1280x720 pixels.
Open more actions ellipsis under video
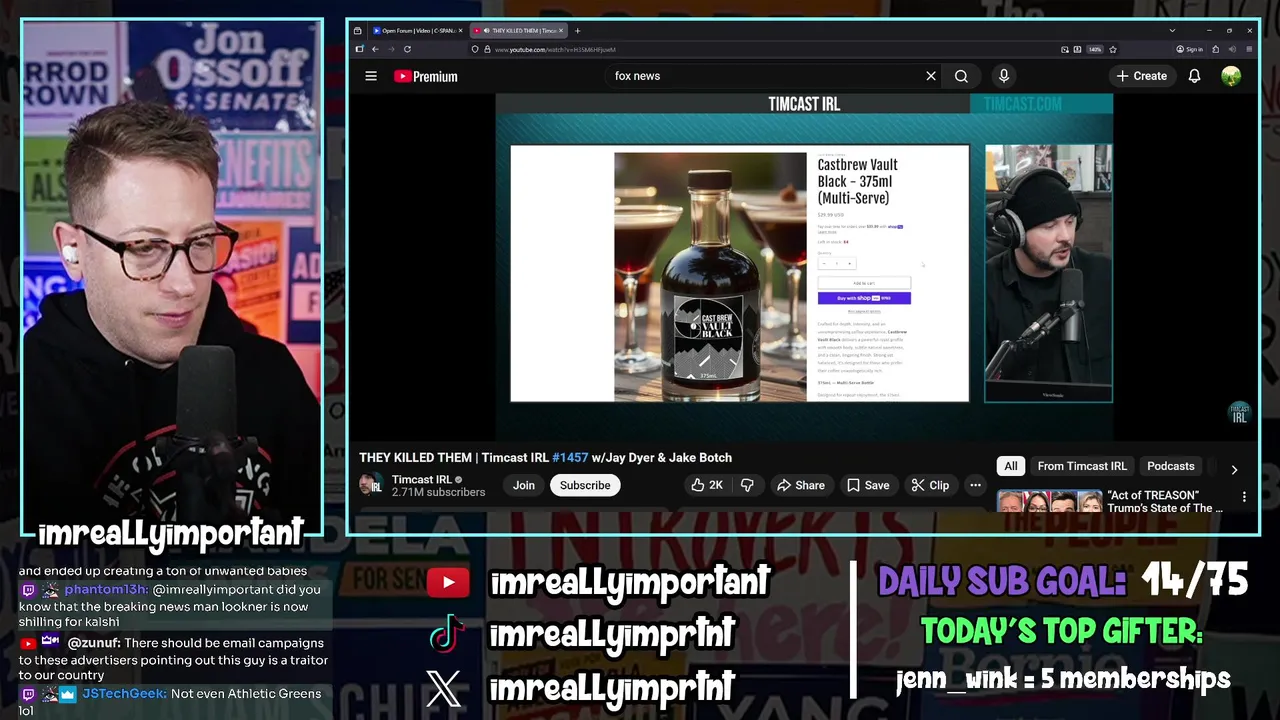[975, 485]
